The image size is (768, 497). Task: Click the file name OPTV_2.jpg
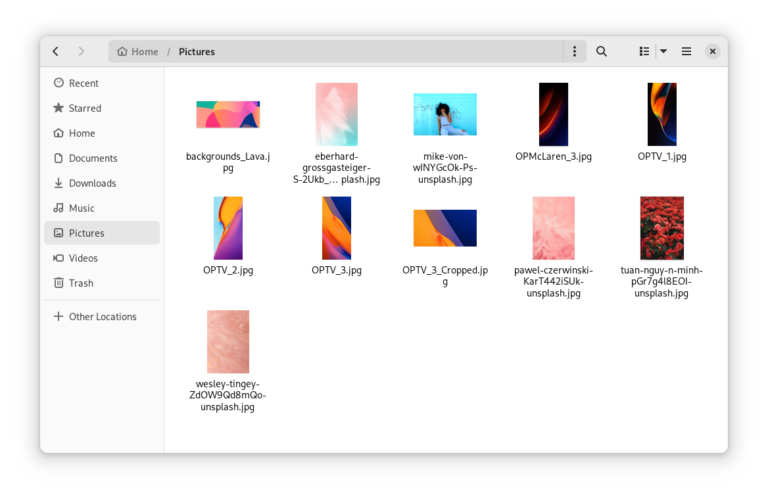pyautogui.click(x=228, y=270)
